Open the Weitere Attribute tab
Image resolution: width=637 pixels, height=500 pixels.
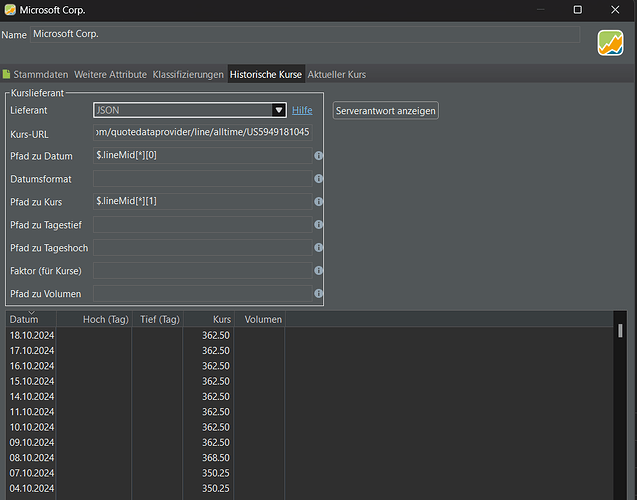[108, 75]
